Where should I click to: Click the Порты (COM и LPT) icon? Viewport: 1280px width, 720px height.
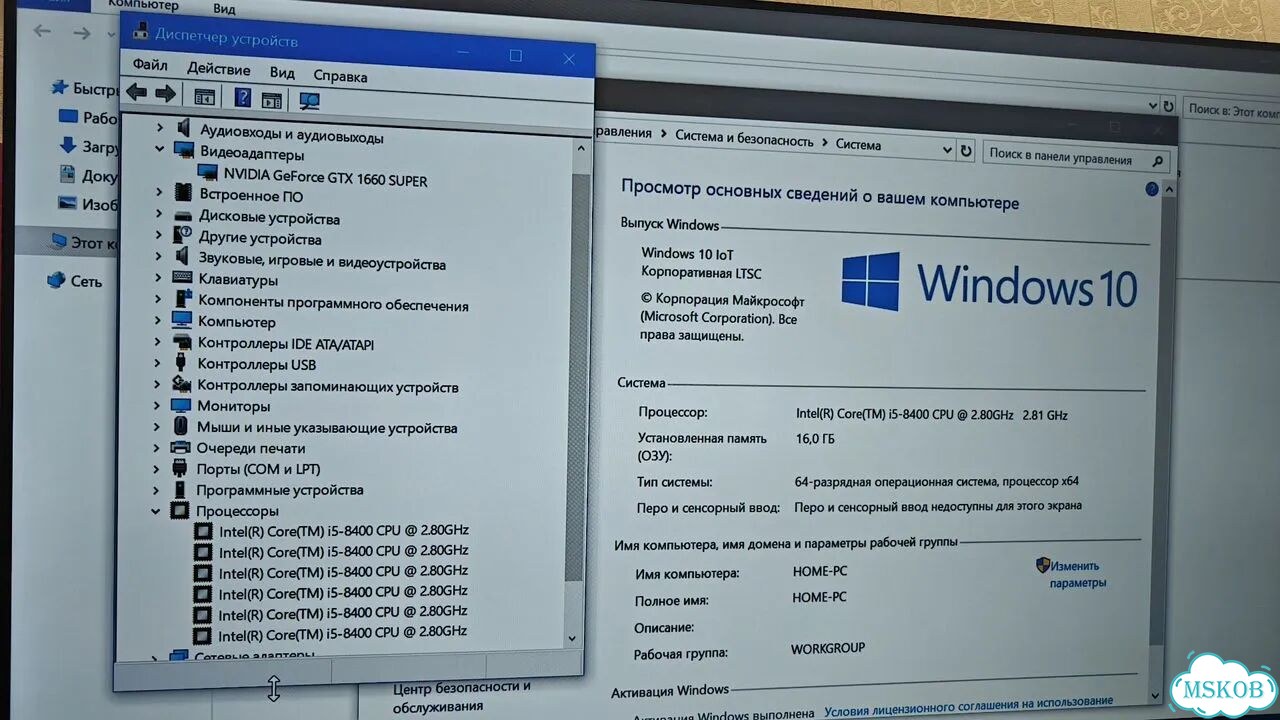pyautogui.click(x=179, y=468)
